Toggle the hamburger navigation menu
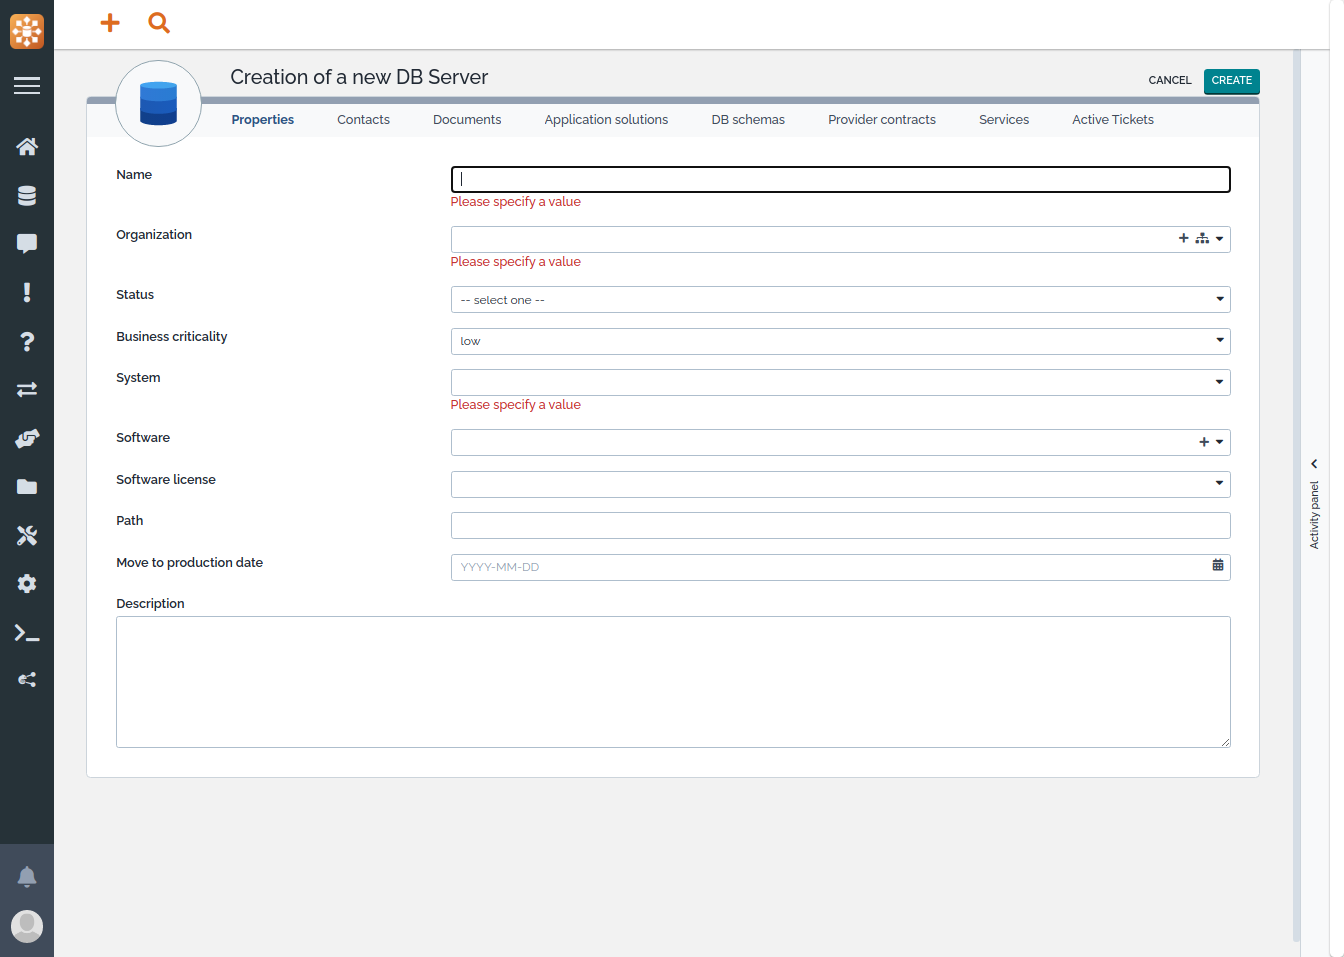Screen dimensions: 1344x957 pyautogui.click(x=27, y=86)
